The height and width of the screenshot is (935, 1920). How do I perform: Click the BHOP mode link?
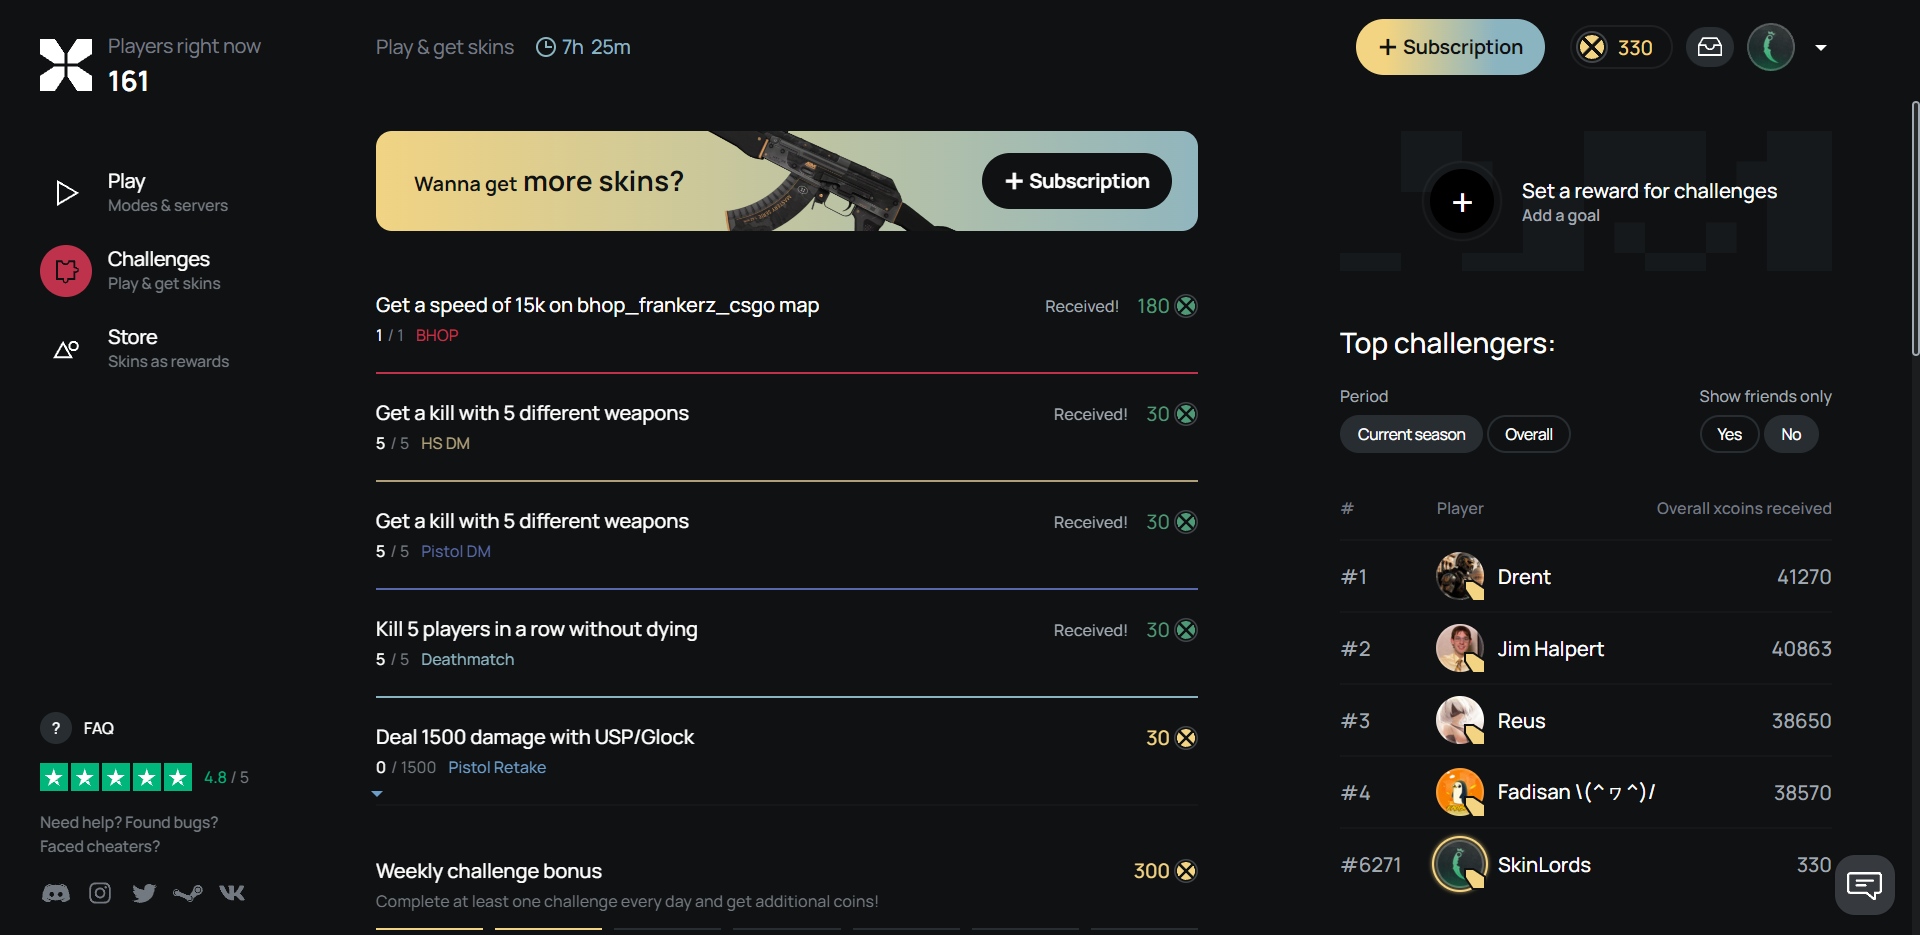[x=437, y=335]
